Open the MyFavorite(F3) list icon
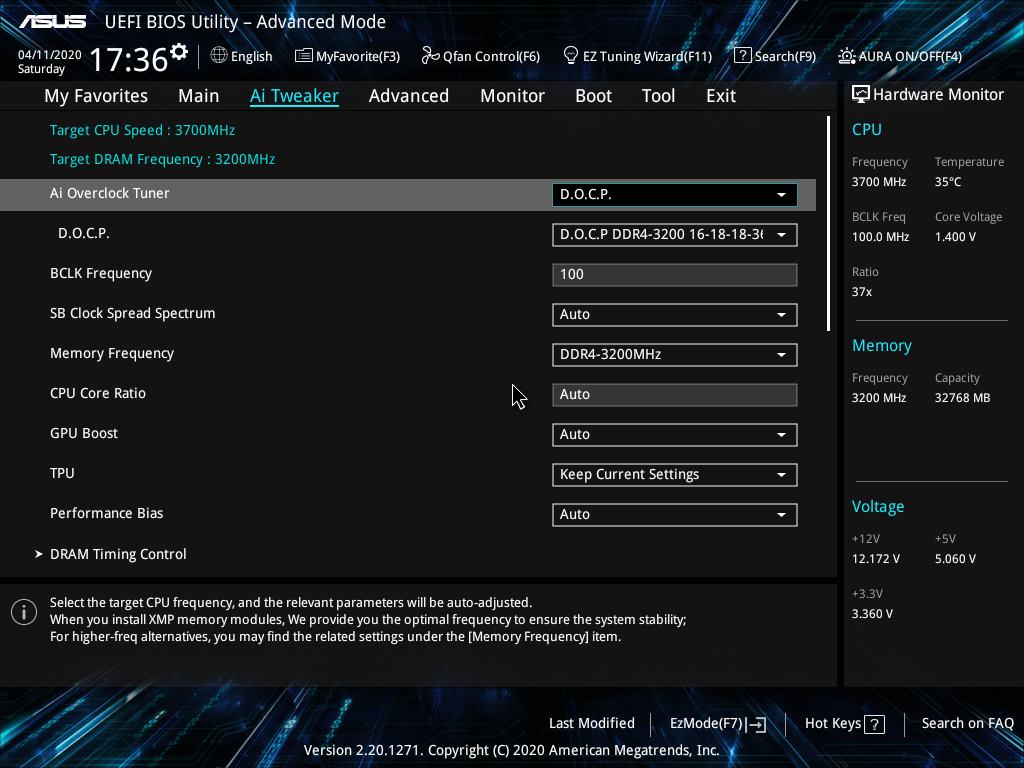 (x=303, y=56)
